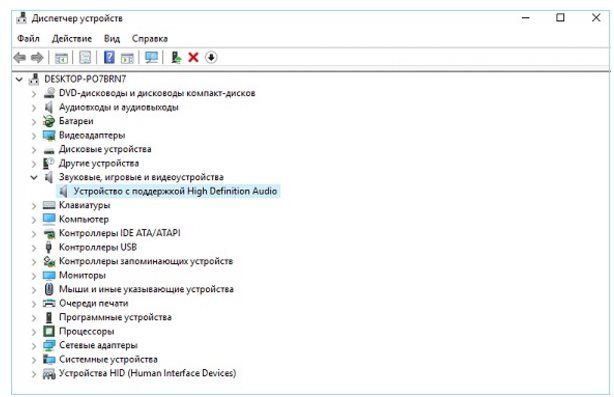Click the red X uninstall device icon
Viewport: 614px width, 397px height.
(193, 58)
